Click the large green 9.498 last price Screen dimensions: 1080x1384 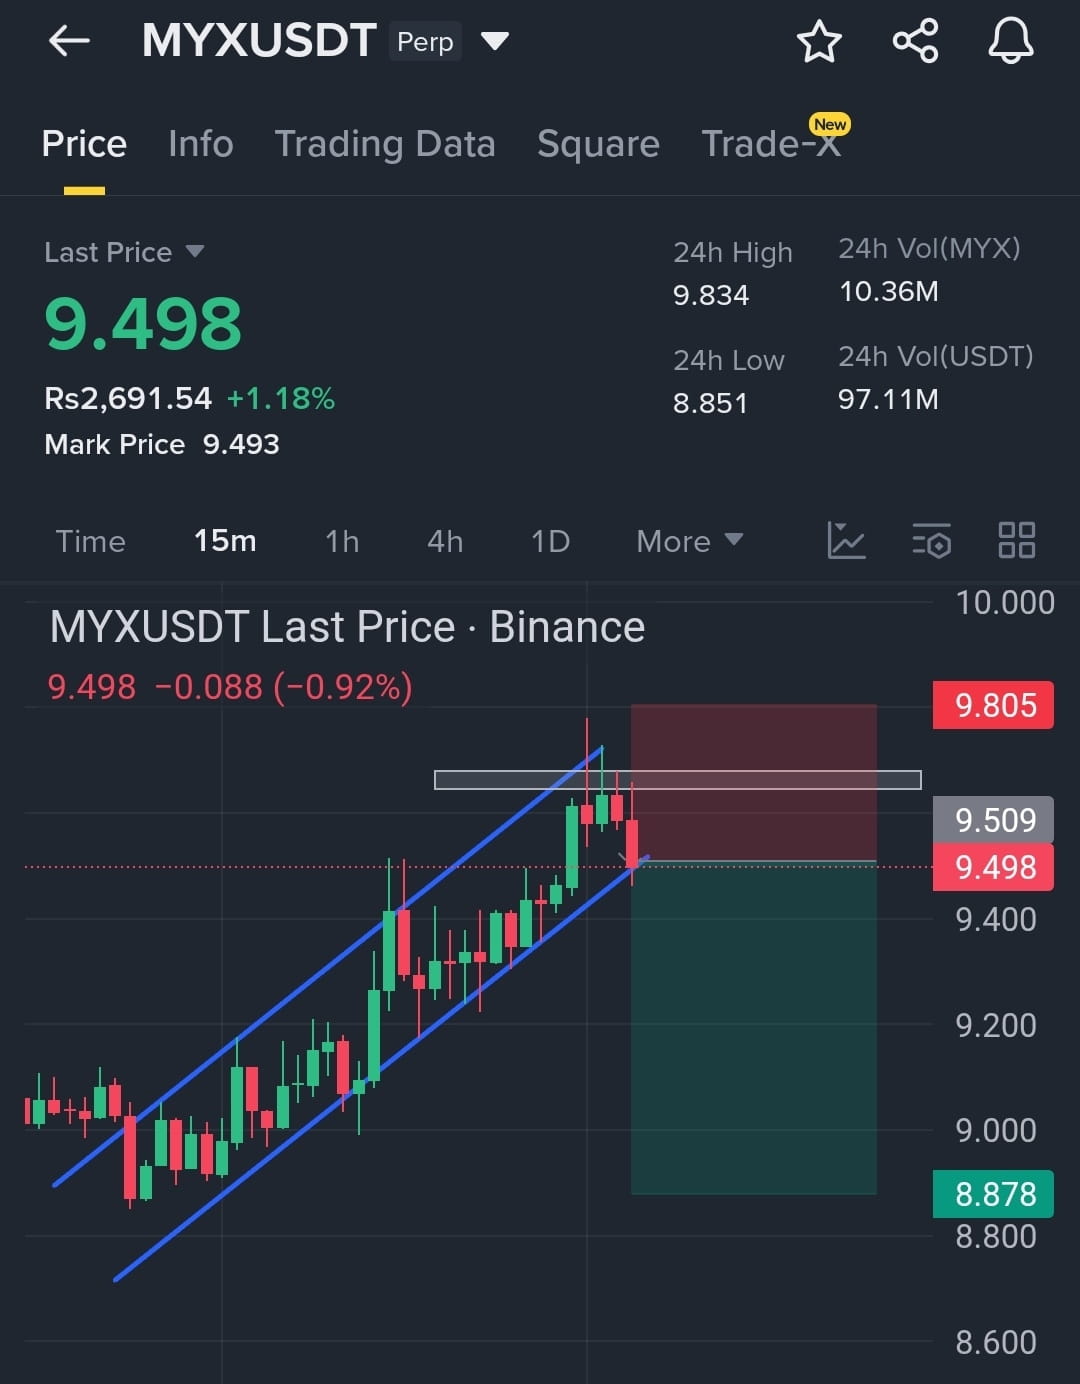(143, 324)
